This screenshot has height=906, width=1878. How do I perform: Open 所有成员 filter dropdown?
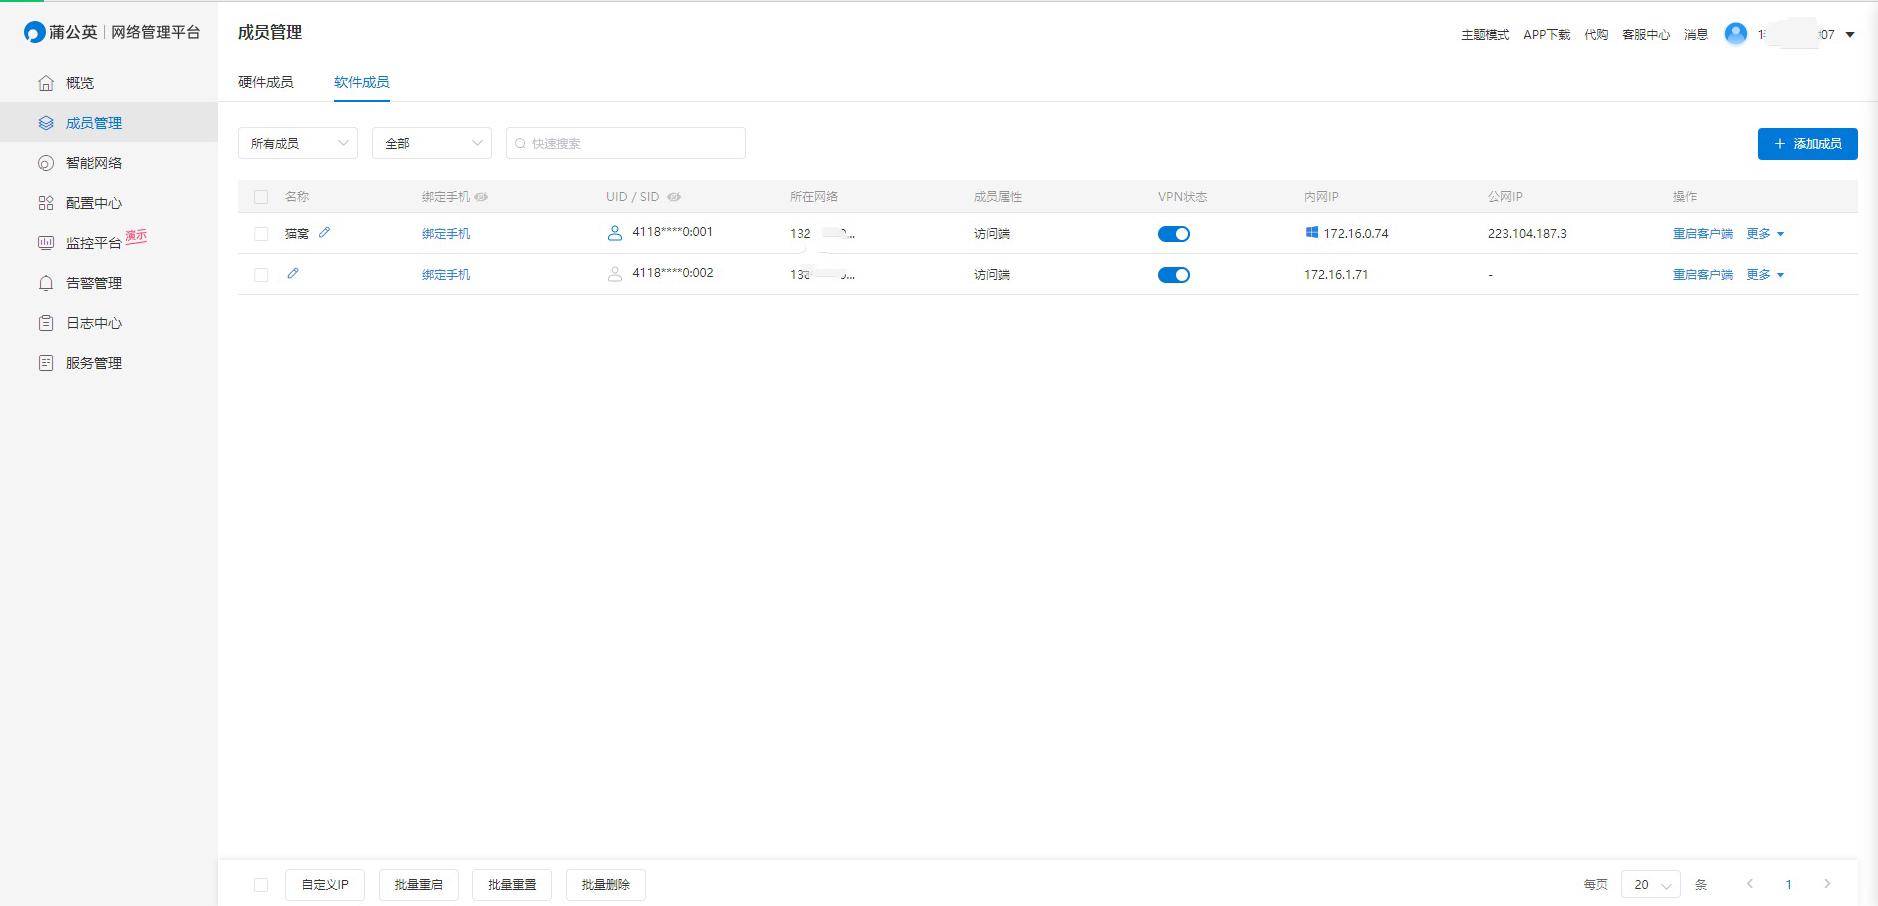pos(298,143)
